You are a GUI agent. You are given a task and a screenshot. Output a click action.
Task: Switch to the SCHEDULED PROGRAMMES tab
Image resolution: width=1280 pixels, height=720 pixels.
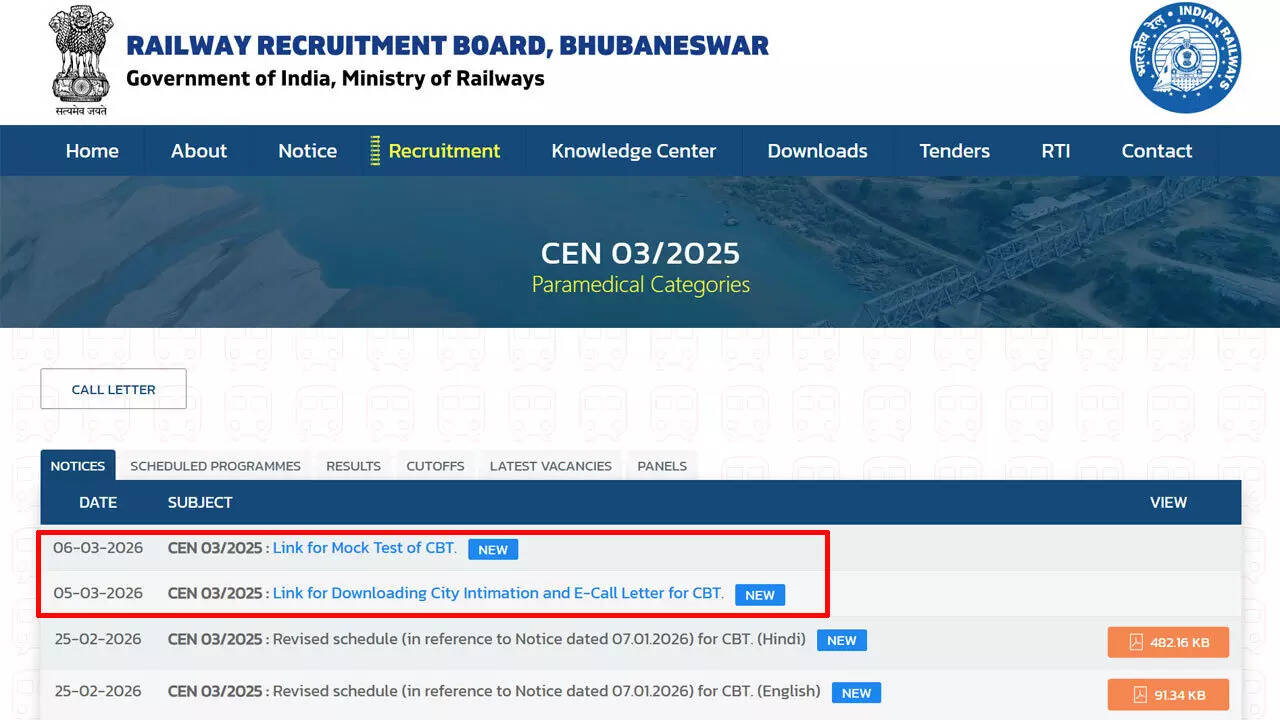pyautogui.click(x=215, y=465)
